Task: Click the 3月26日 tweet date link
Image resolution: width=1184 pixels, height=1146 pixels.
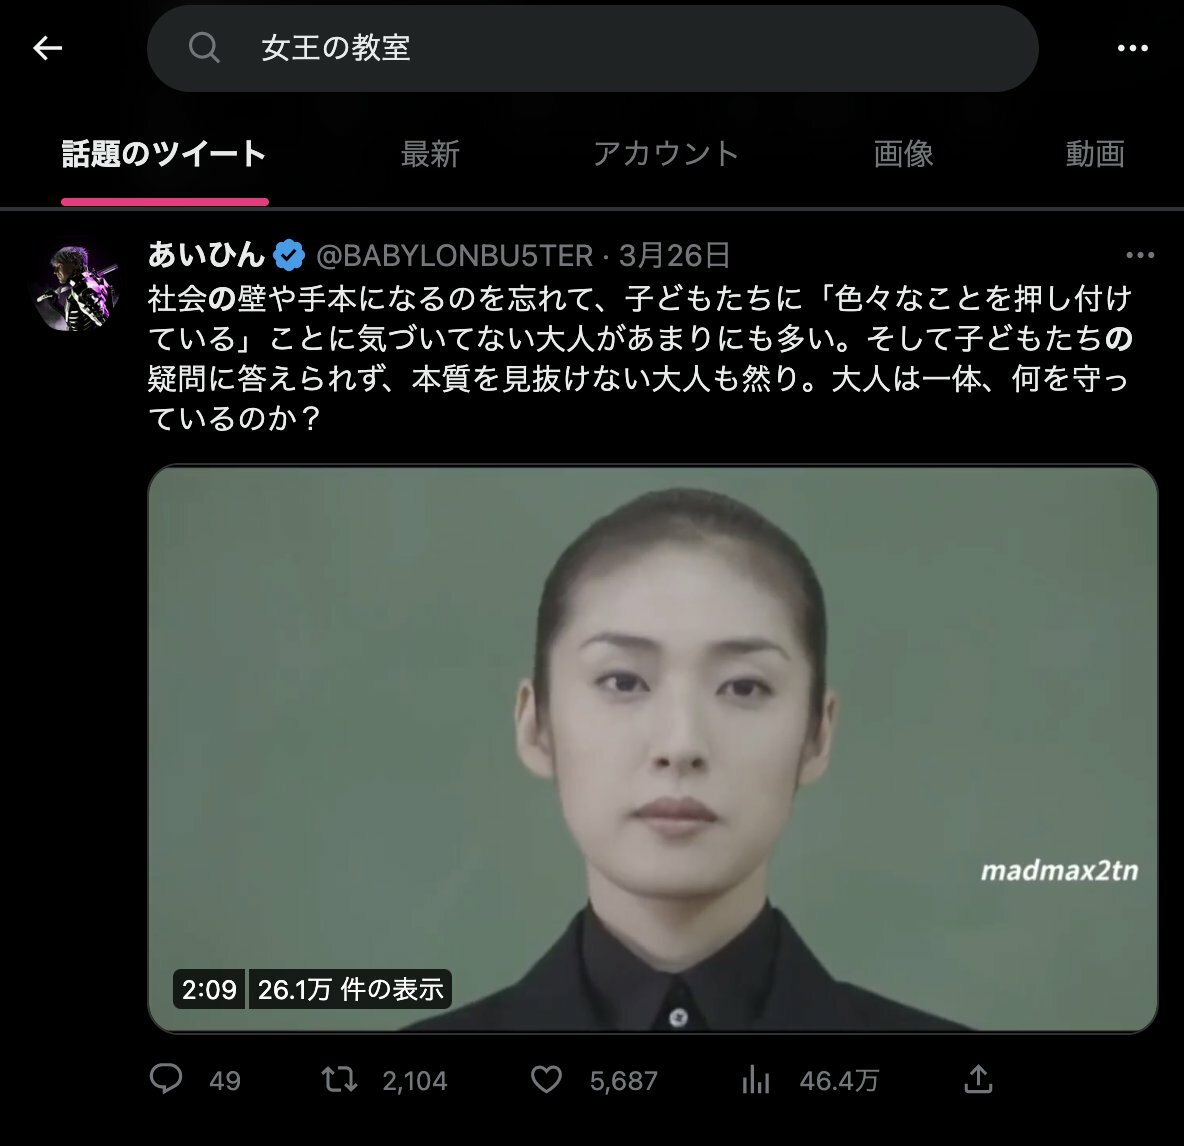Action: (x=674, y=256)
